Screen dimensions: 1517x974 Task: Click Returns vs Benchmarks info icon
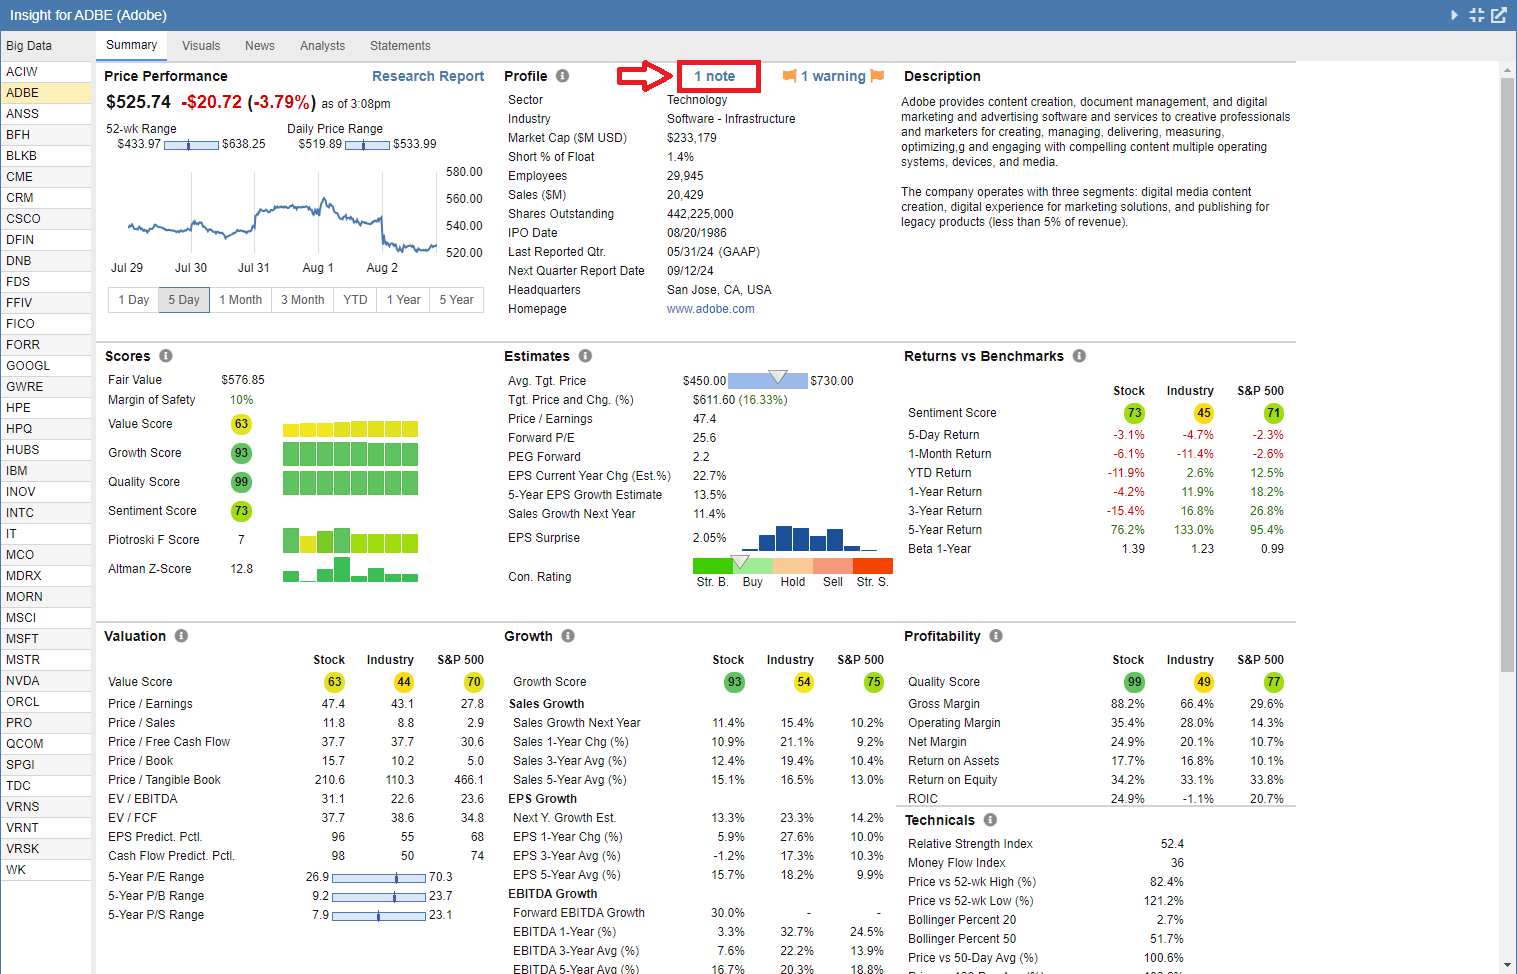[x=1079, y=356]
